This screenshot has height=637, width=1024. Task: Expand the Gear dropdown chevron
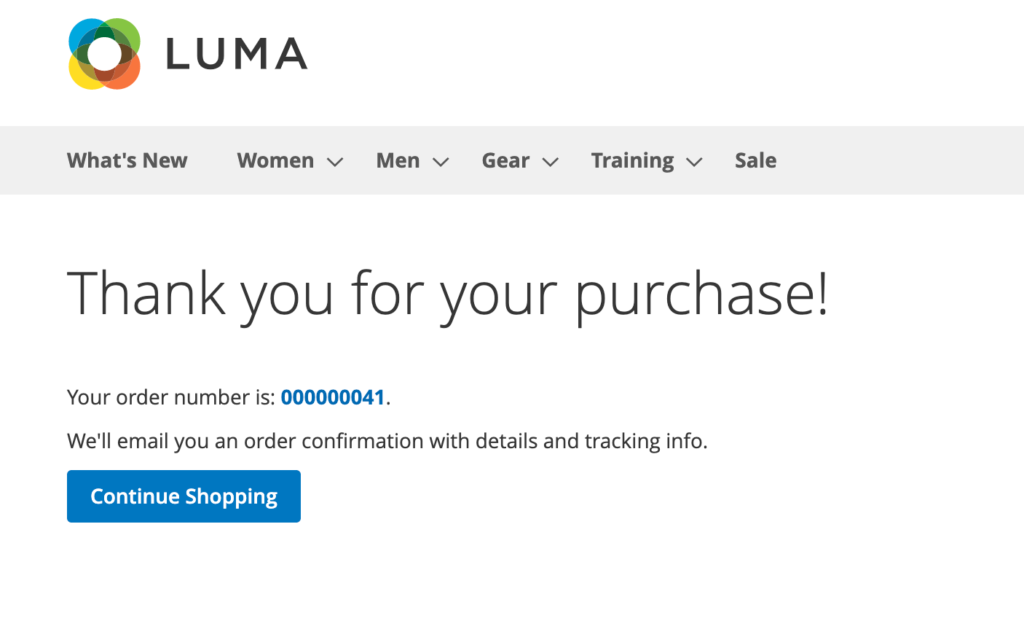point(549,162)
